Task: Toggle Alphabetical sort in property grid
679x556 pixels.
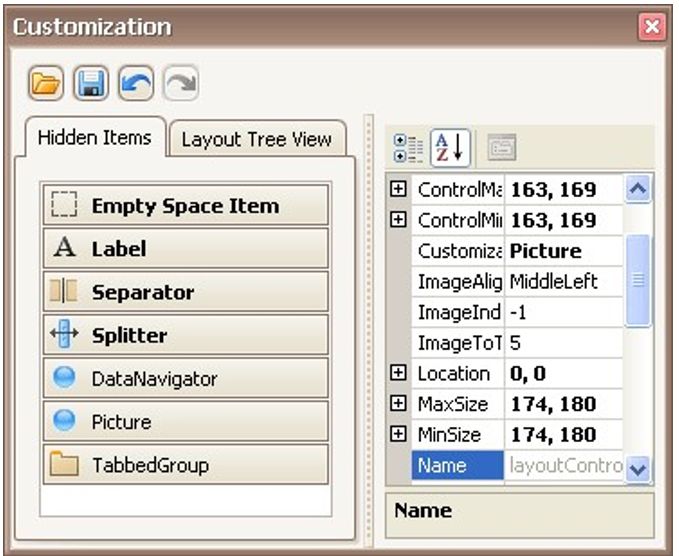Action: (x=450, y=148)
